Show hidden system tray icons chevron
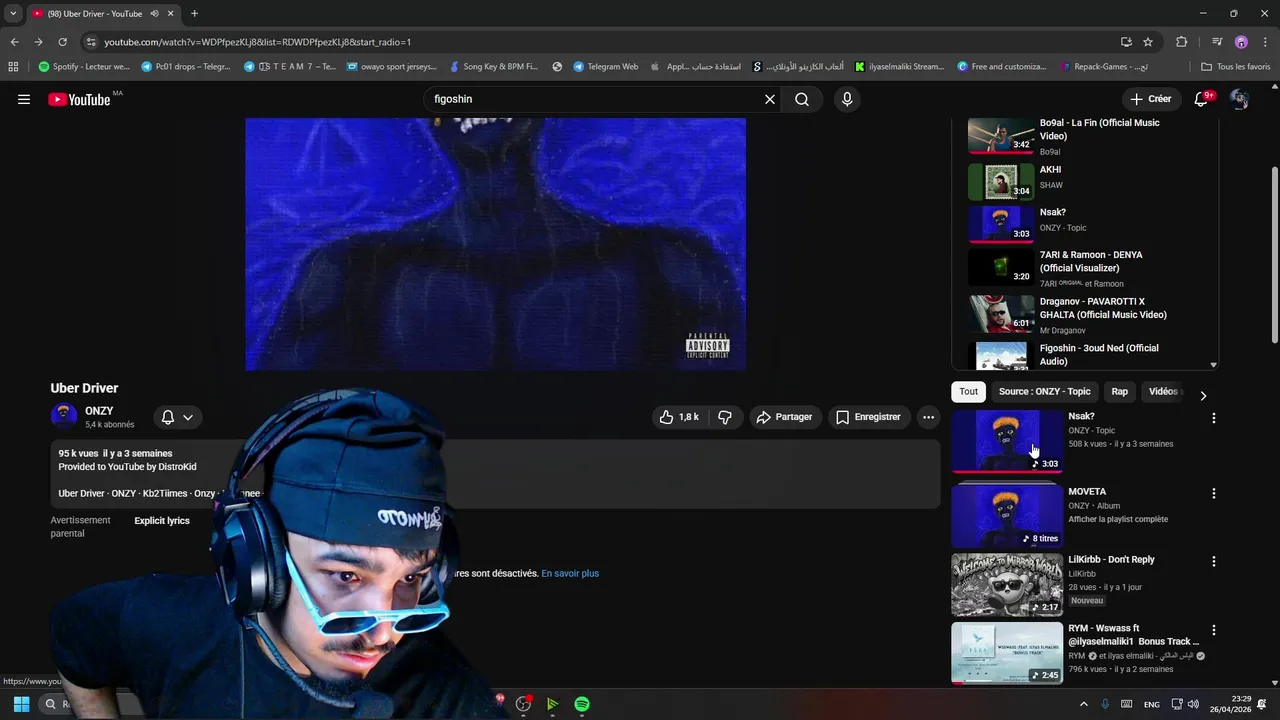 pyautogui.click(x=1083, y=704)
